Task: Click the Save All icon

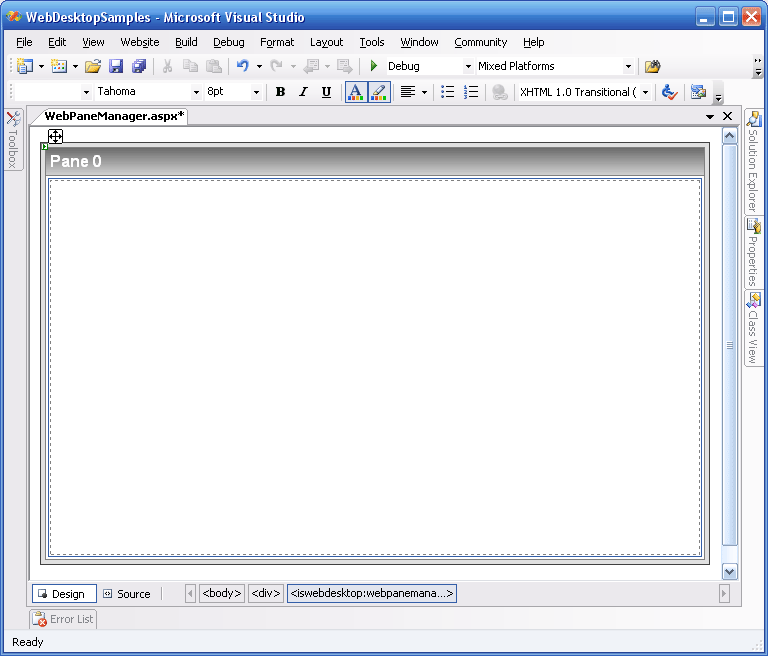Action: [x=139, y=66]
